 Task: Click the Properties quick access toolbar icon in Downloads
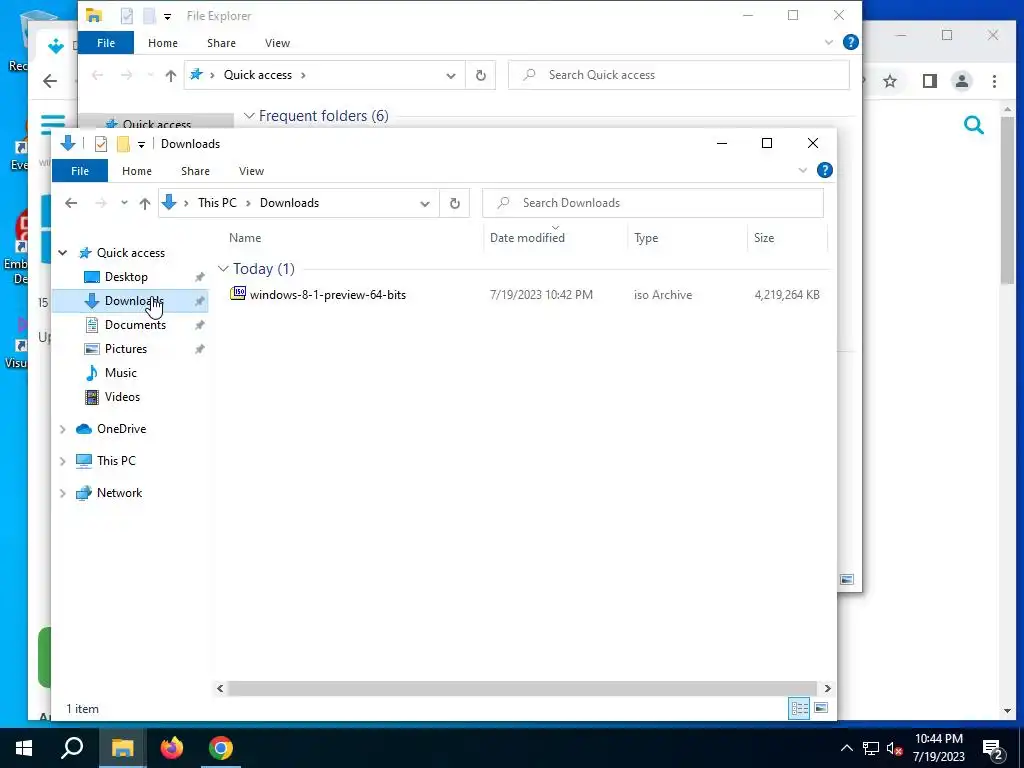[101, 144]
